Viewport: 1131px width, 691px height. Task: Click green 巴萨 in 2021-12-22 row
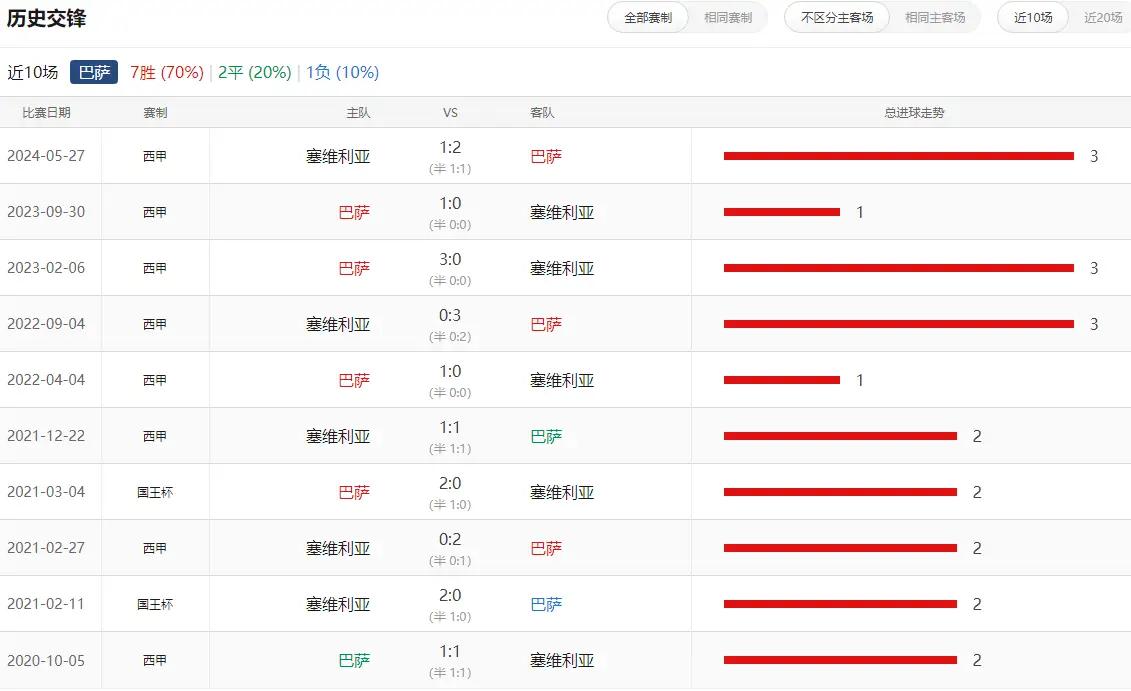click(x=546, y=436)
